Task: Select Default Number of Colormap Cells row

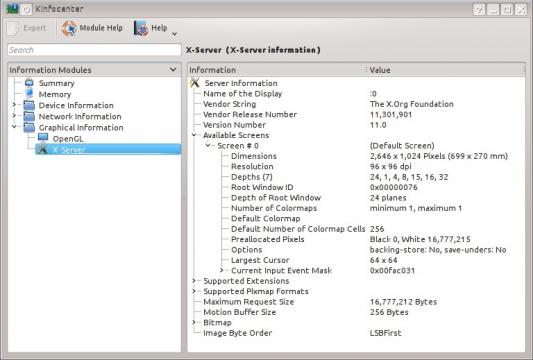Action: coord(298,229)
